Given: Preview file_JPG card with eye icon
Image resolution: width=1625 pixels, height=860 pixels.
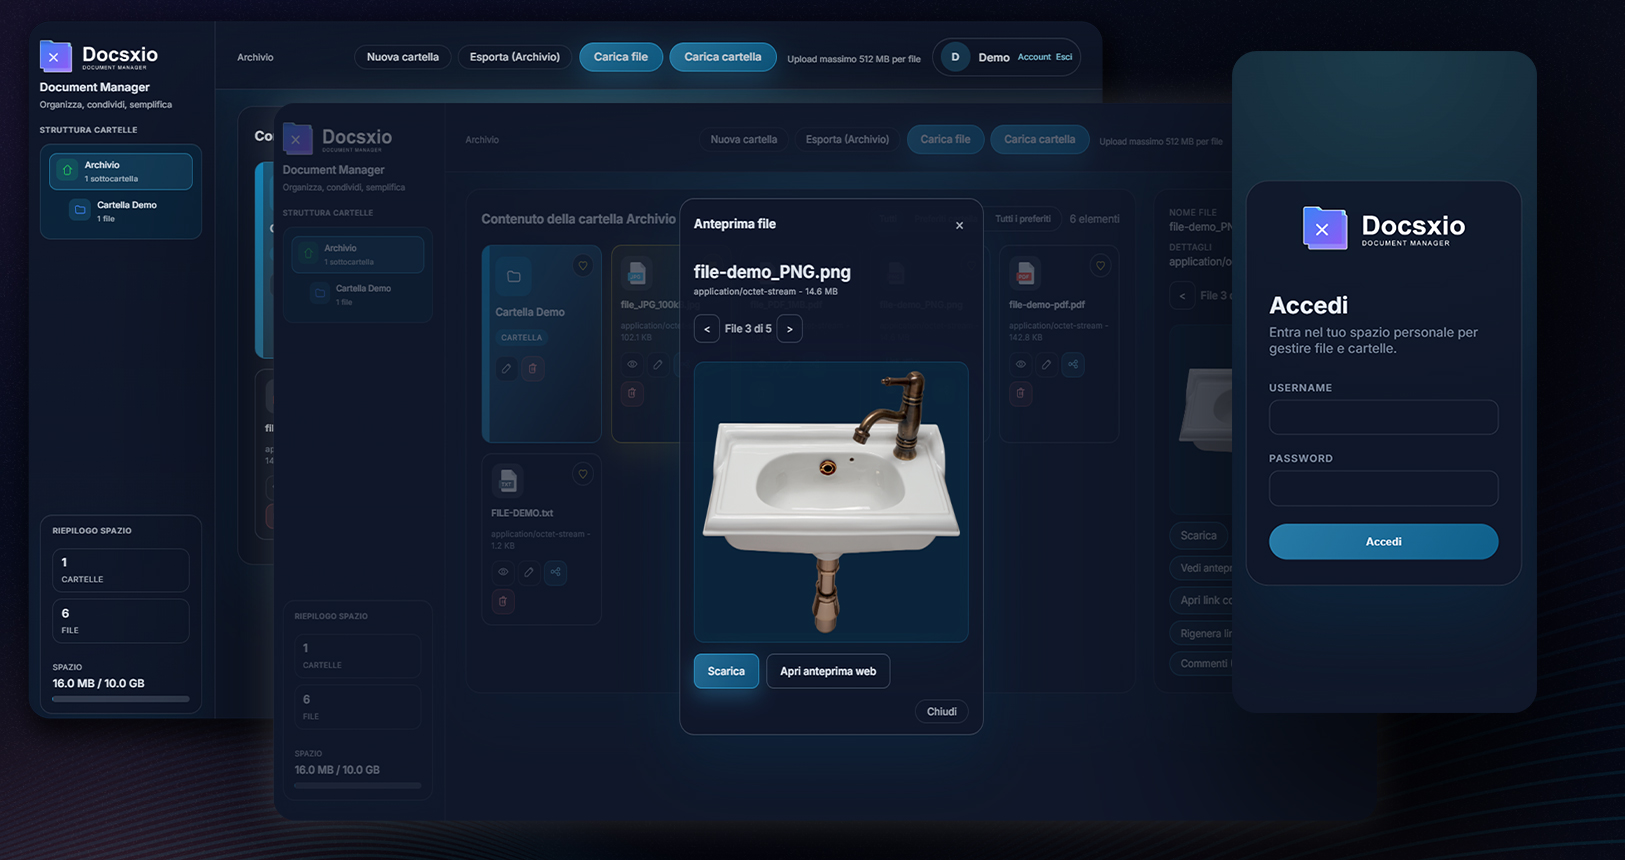Looking at the screenshot, I should 632,365.
